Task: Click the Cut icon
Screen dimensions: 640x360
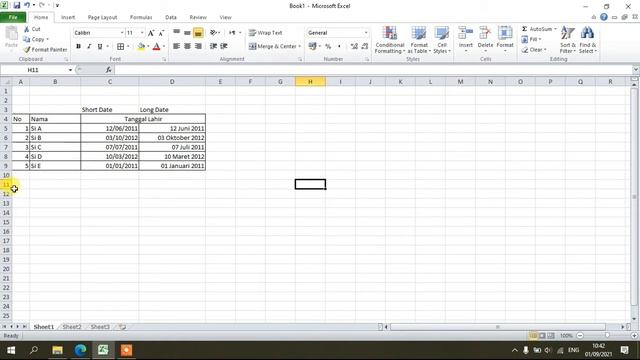Action: pyautogui.click(x=27, y=29)
